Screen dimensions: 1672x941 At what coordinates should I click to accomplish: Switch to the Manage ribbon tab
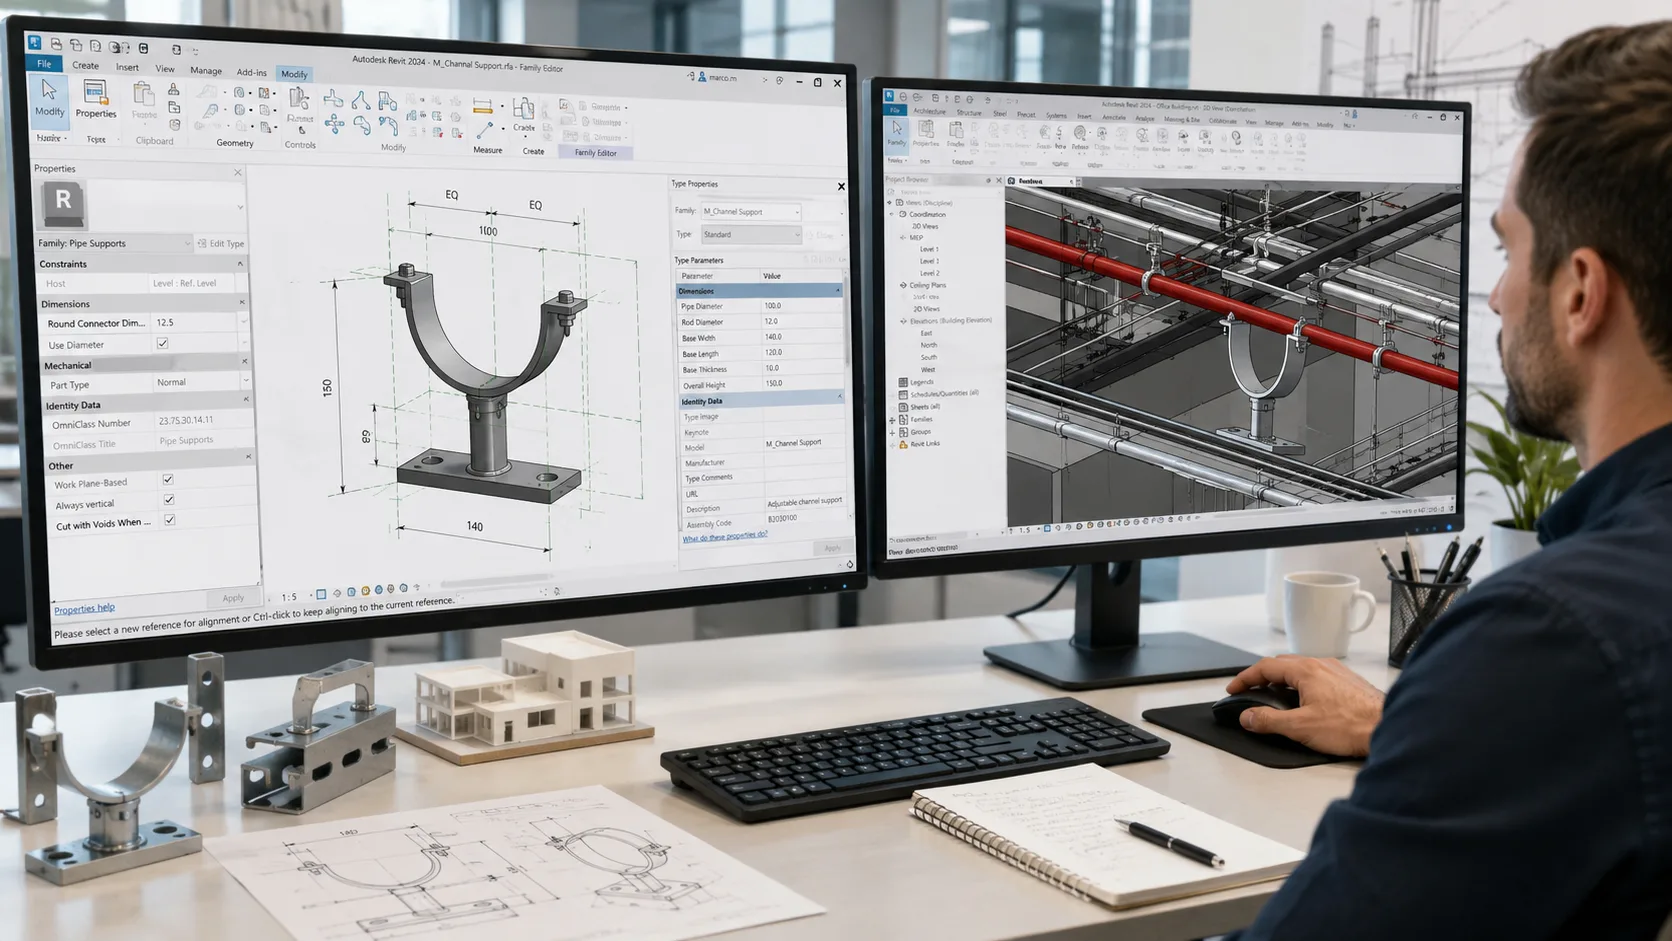206,71
